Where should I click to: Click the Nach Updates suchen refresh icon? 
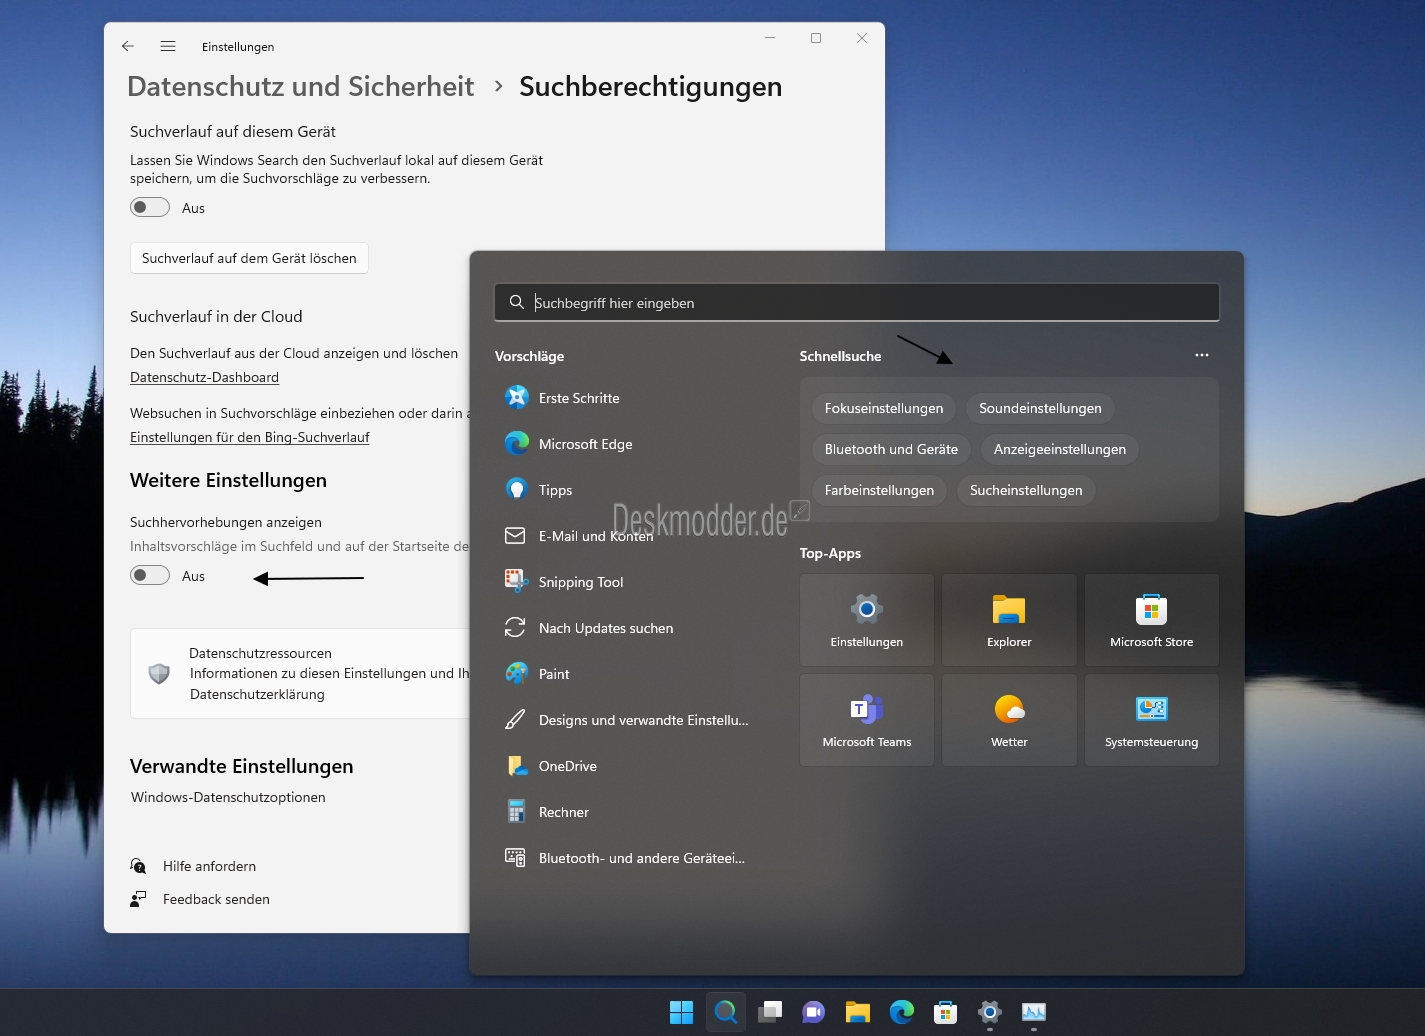click(x=516, y=628)
